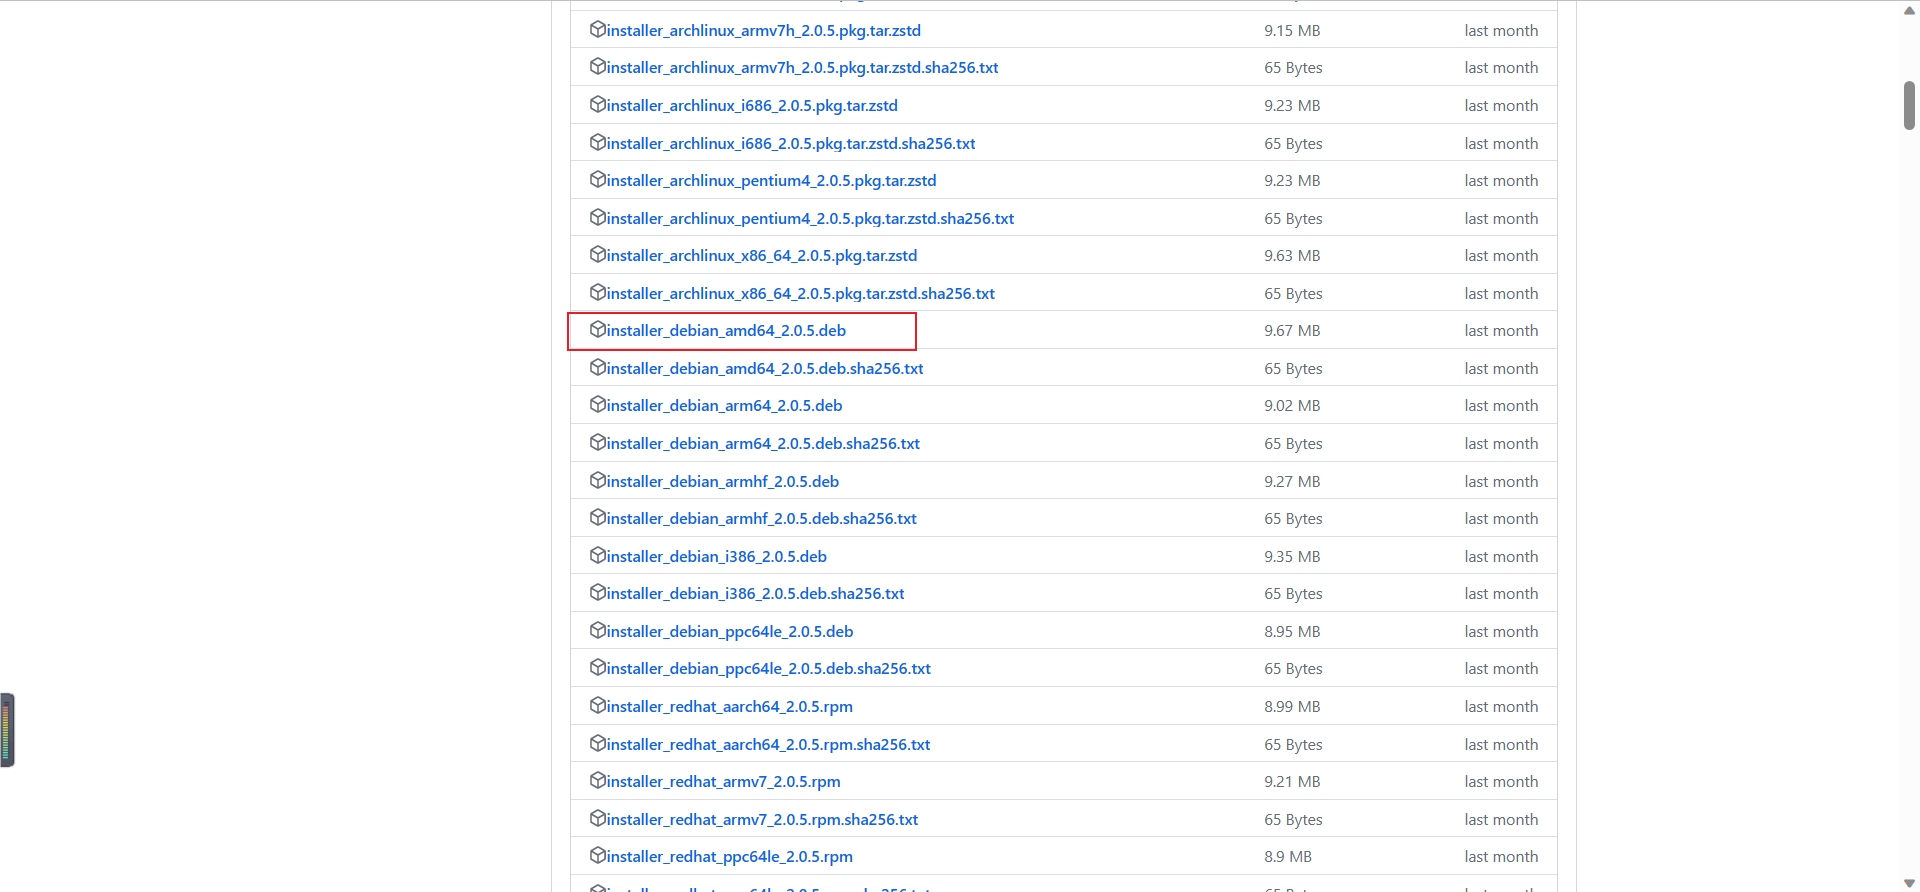Viewport: 1920px width, 892px height.
Task: Download installer_redhat_armv7_2.0.5.rpm
Action: pos(723,782)
